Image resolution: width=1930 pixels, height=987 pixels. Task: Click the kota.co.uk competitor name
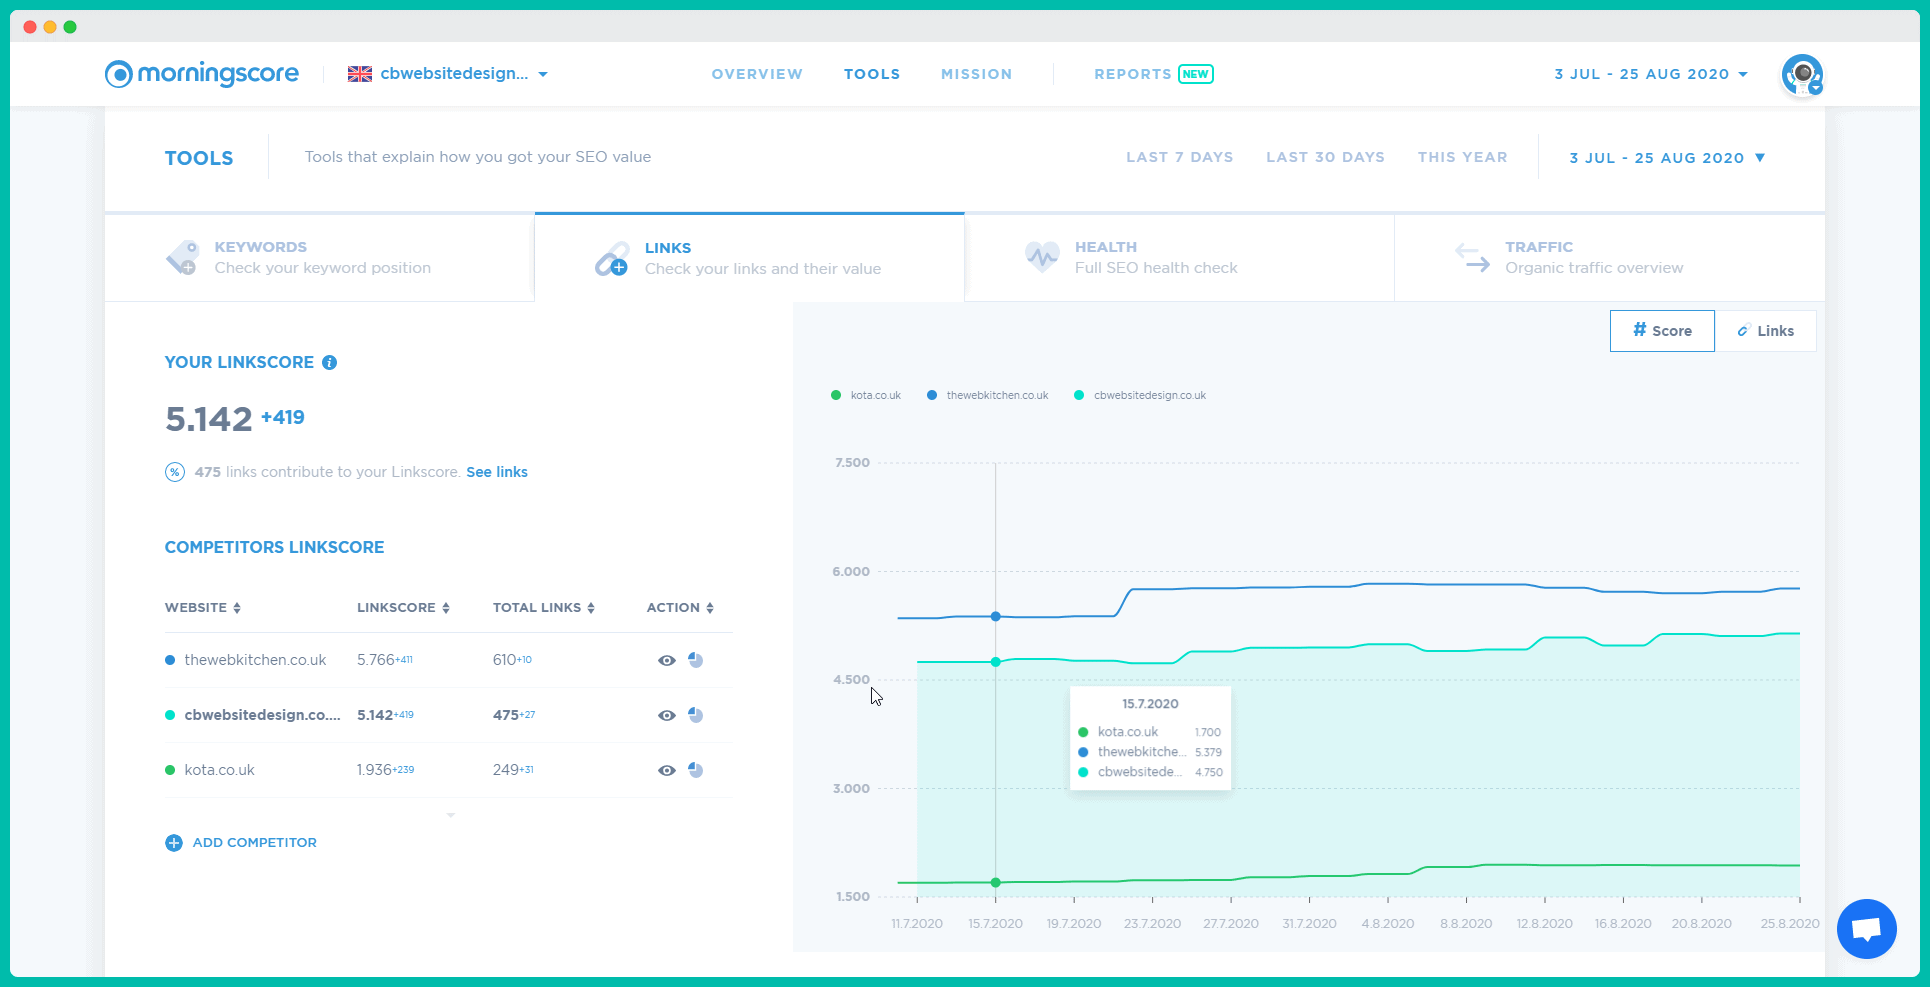pos(220,770)
